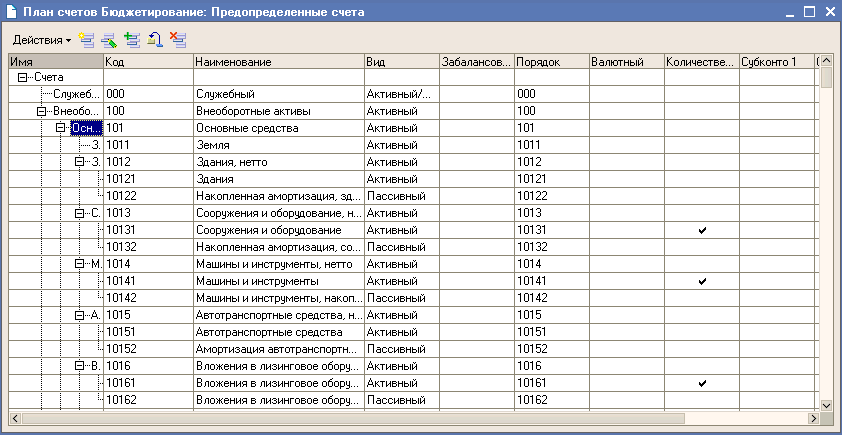Select the Порядок cell with value 1014

(x=552, y=264)
